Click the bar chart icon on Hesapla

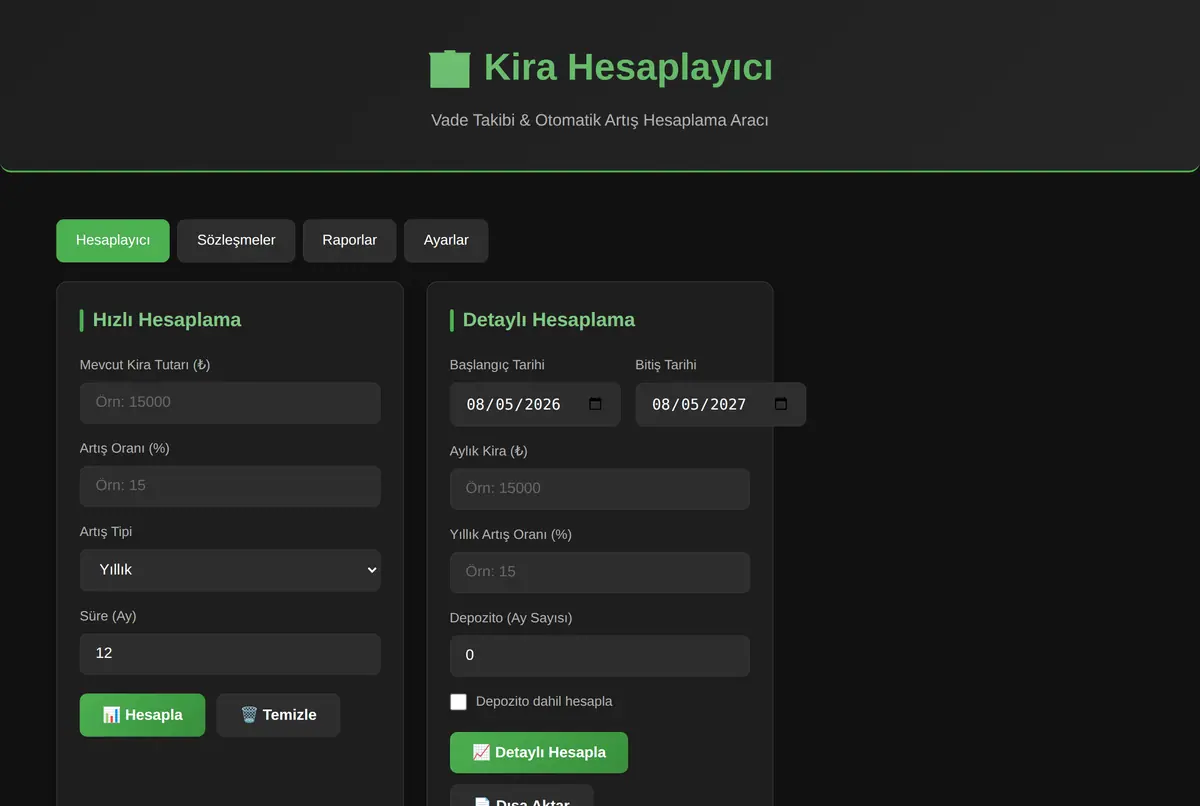coord(111,715)
